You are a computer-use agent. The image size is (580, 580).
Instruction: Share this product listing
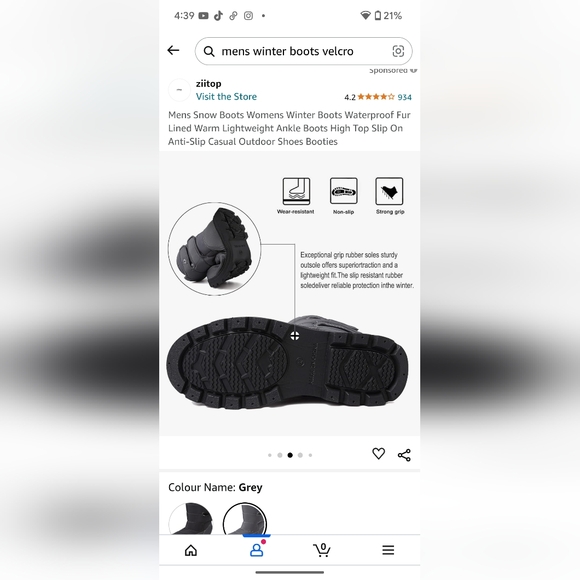pos(404,455)
